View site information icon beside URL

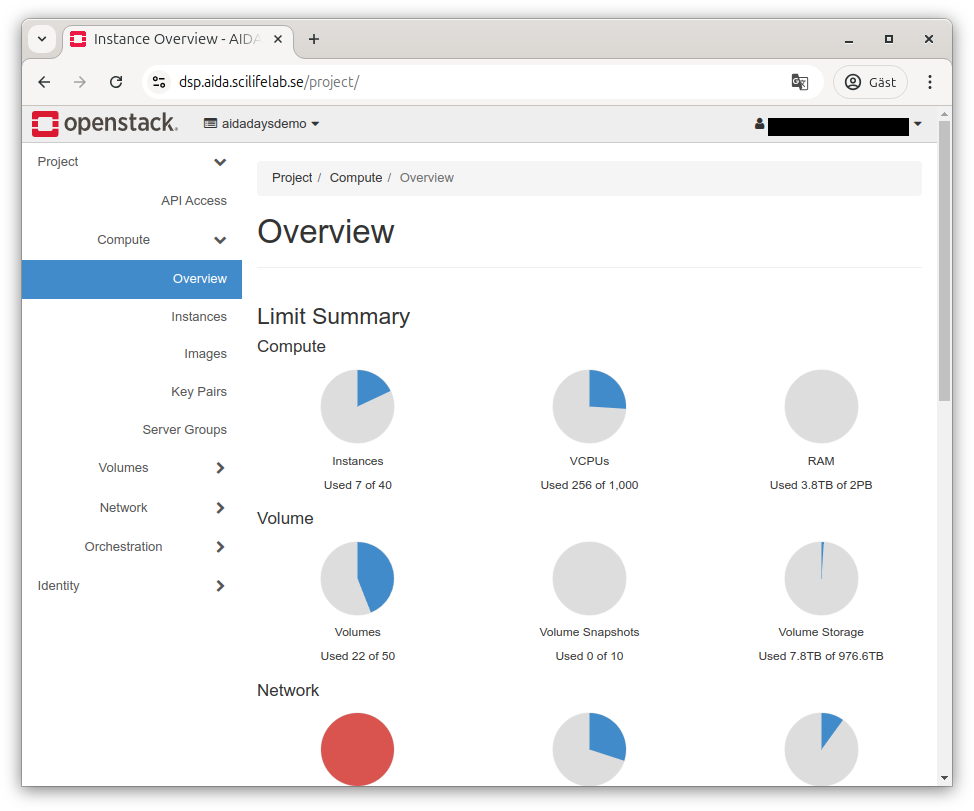click(x=159, y=82)
